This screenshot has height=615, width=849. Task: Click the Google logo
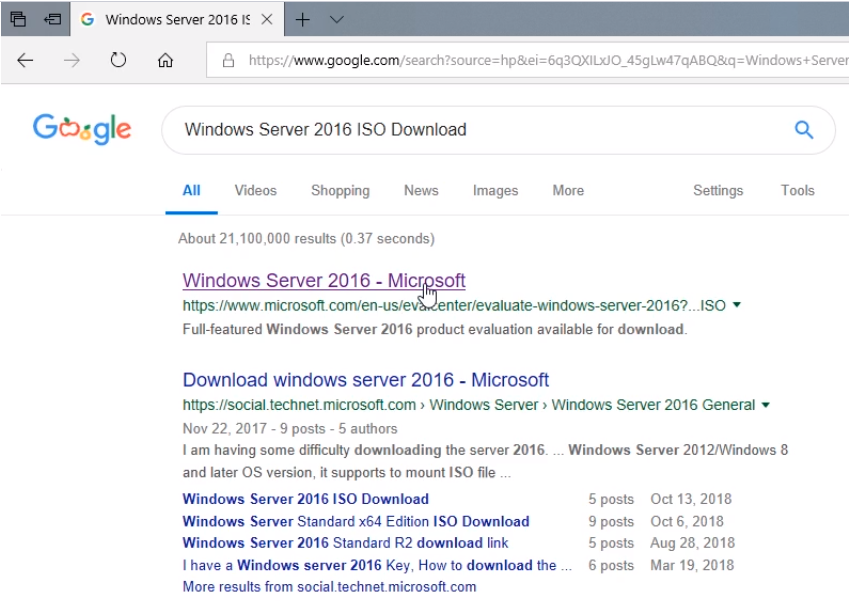click(x=82, y=129)
